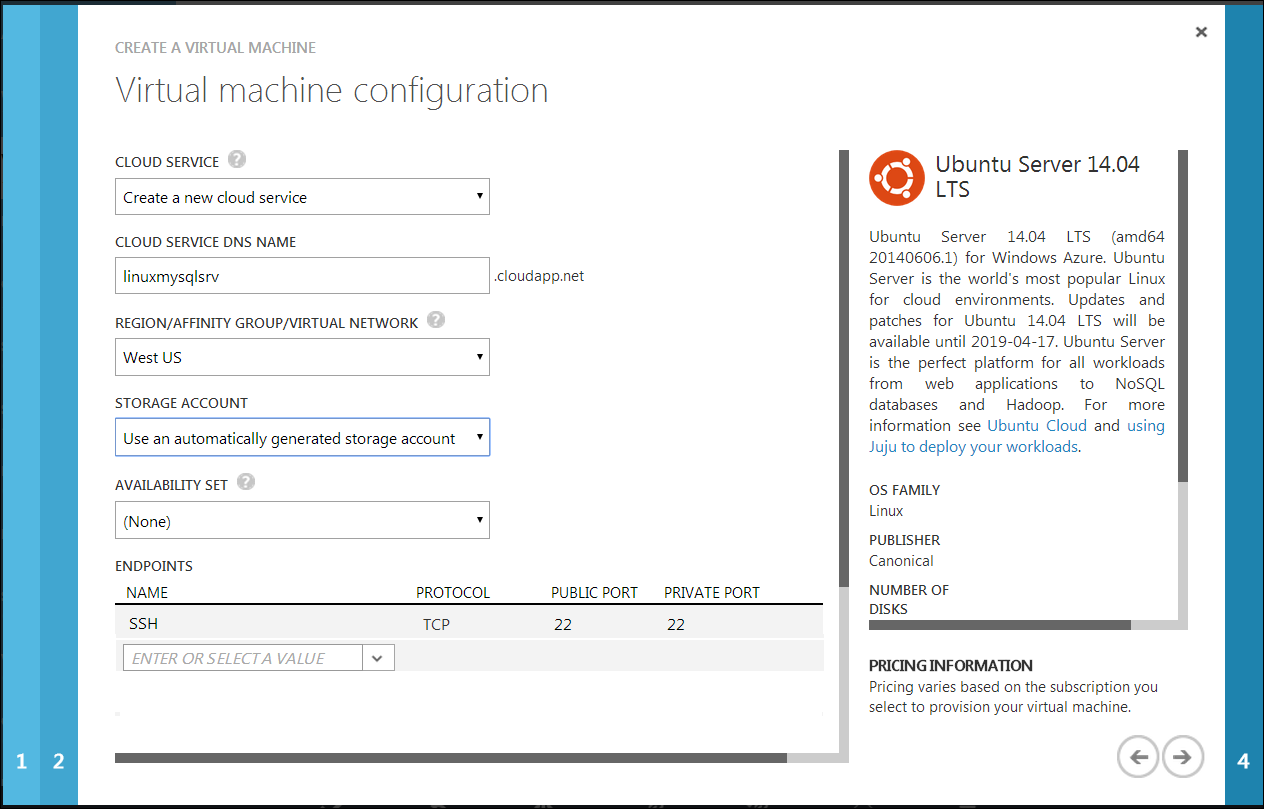Click SSH private port 22 cell

point(675,625)
